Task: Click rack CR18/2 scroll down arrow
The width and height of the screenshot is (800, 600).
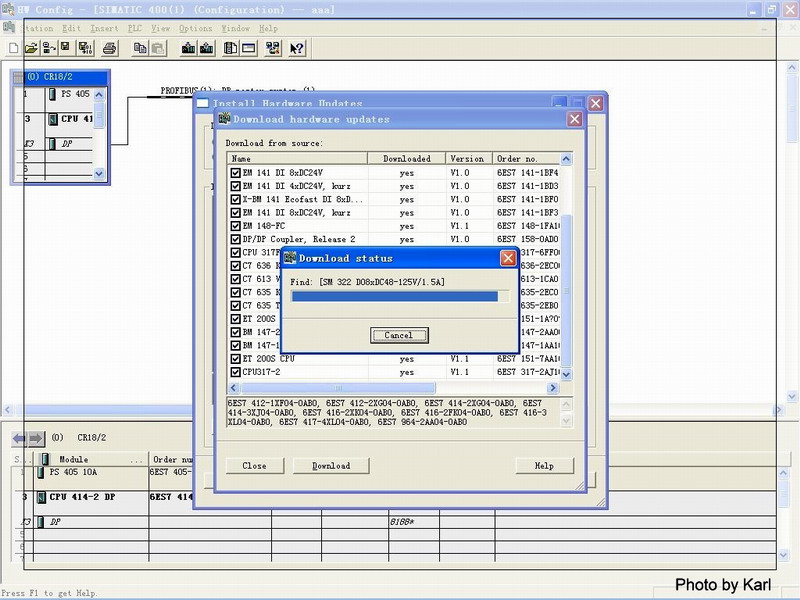Action: tap(99, 173)
